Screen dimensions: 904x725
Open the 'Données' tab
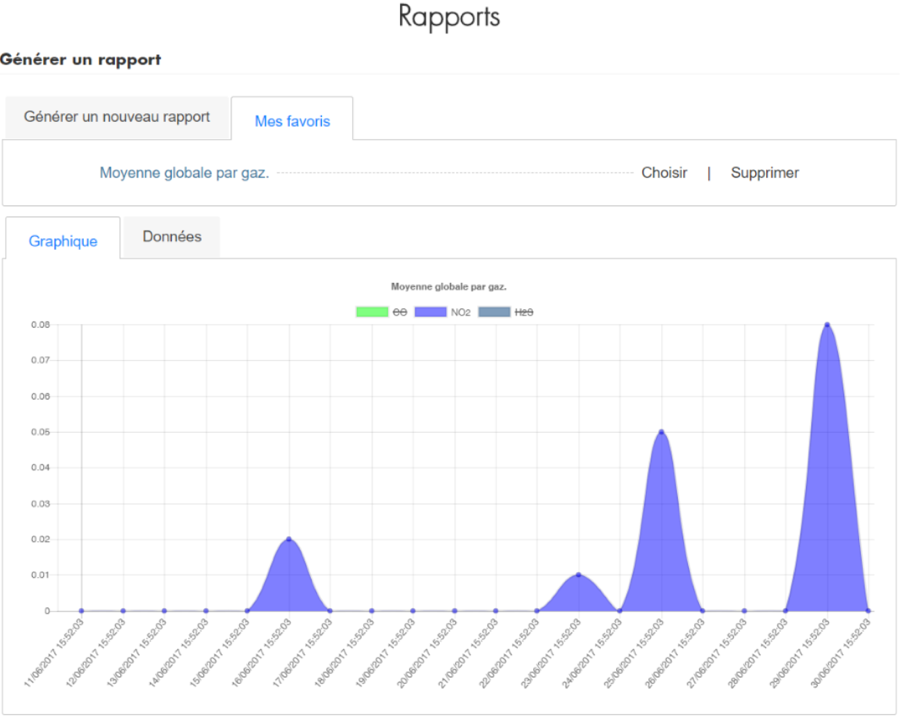(172, 237)
